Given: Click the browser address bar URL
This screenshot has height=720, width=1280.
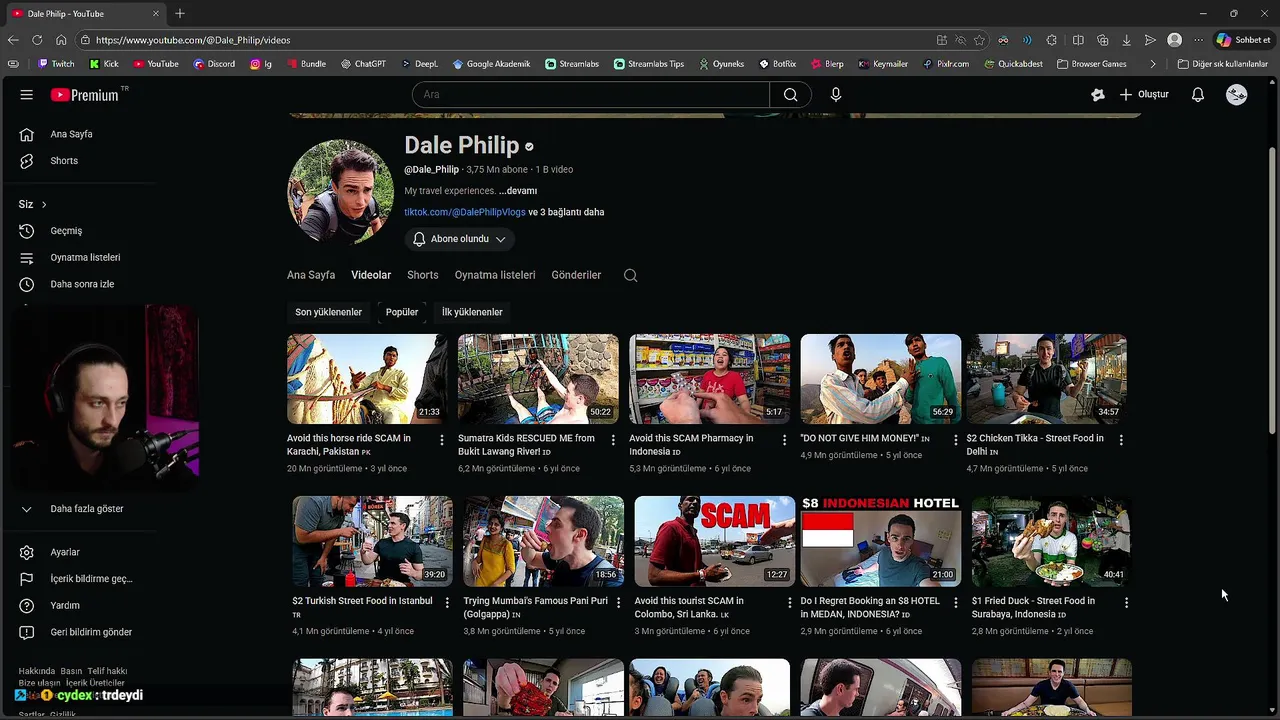Looking at the screenshot, I should click(193, 40).
